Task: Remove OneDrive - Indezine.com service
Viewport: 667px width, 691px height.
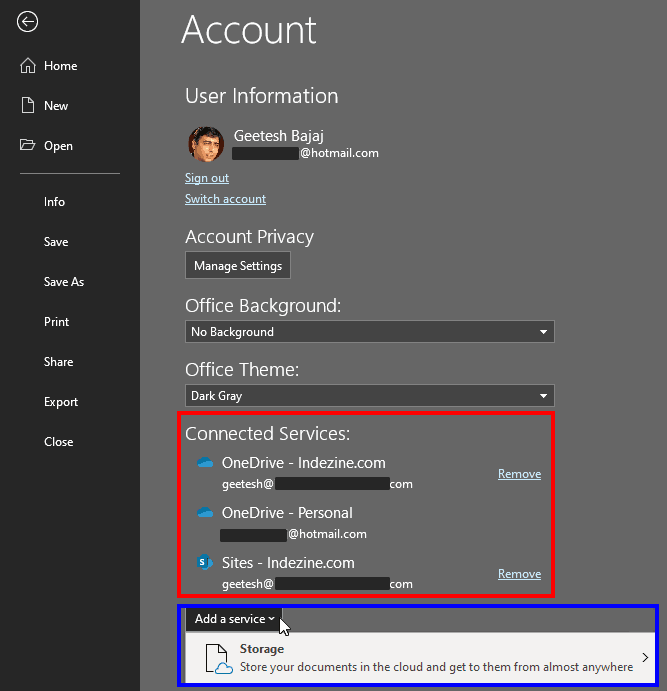Action: (x=519, y=474)
